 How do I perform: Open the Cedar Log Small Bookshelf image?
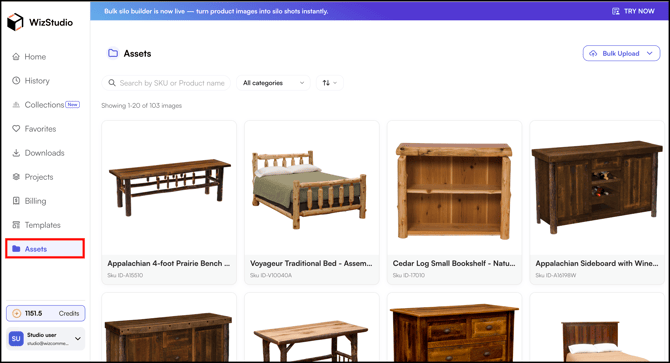coord(454,188)
